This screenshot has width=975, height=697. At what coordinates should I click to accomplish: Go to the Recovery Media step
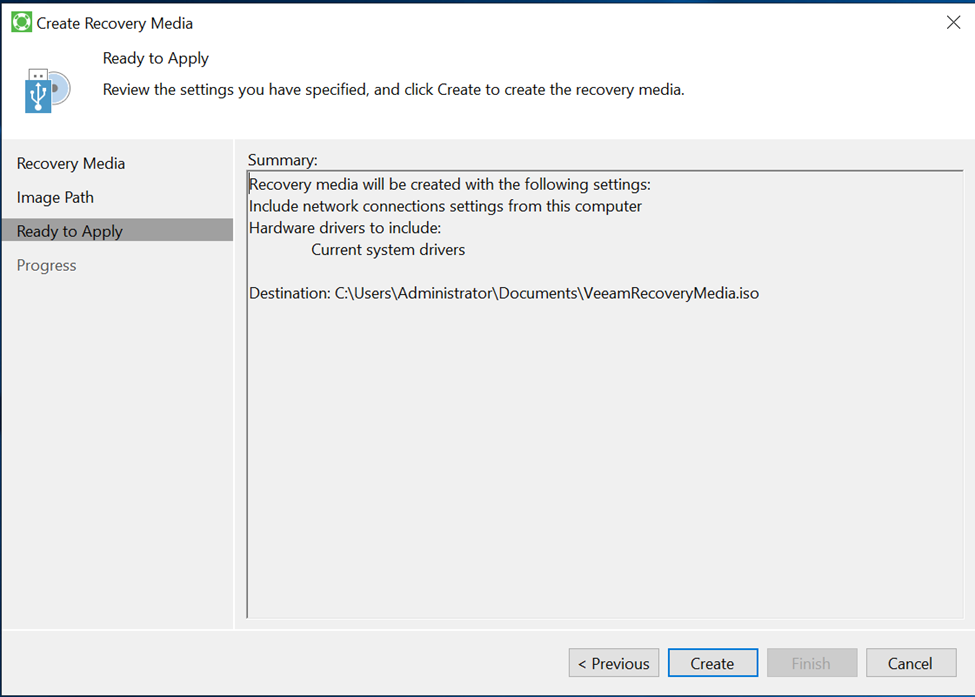71,163
